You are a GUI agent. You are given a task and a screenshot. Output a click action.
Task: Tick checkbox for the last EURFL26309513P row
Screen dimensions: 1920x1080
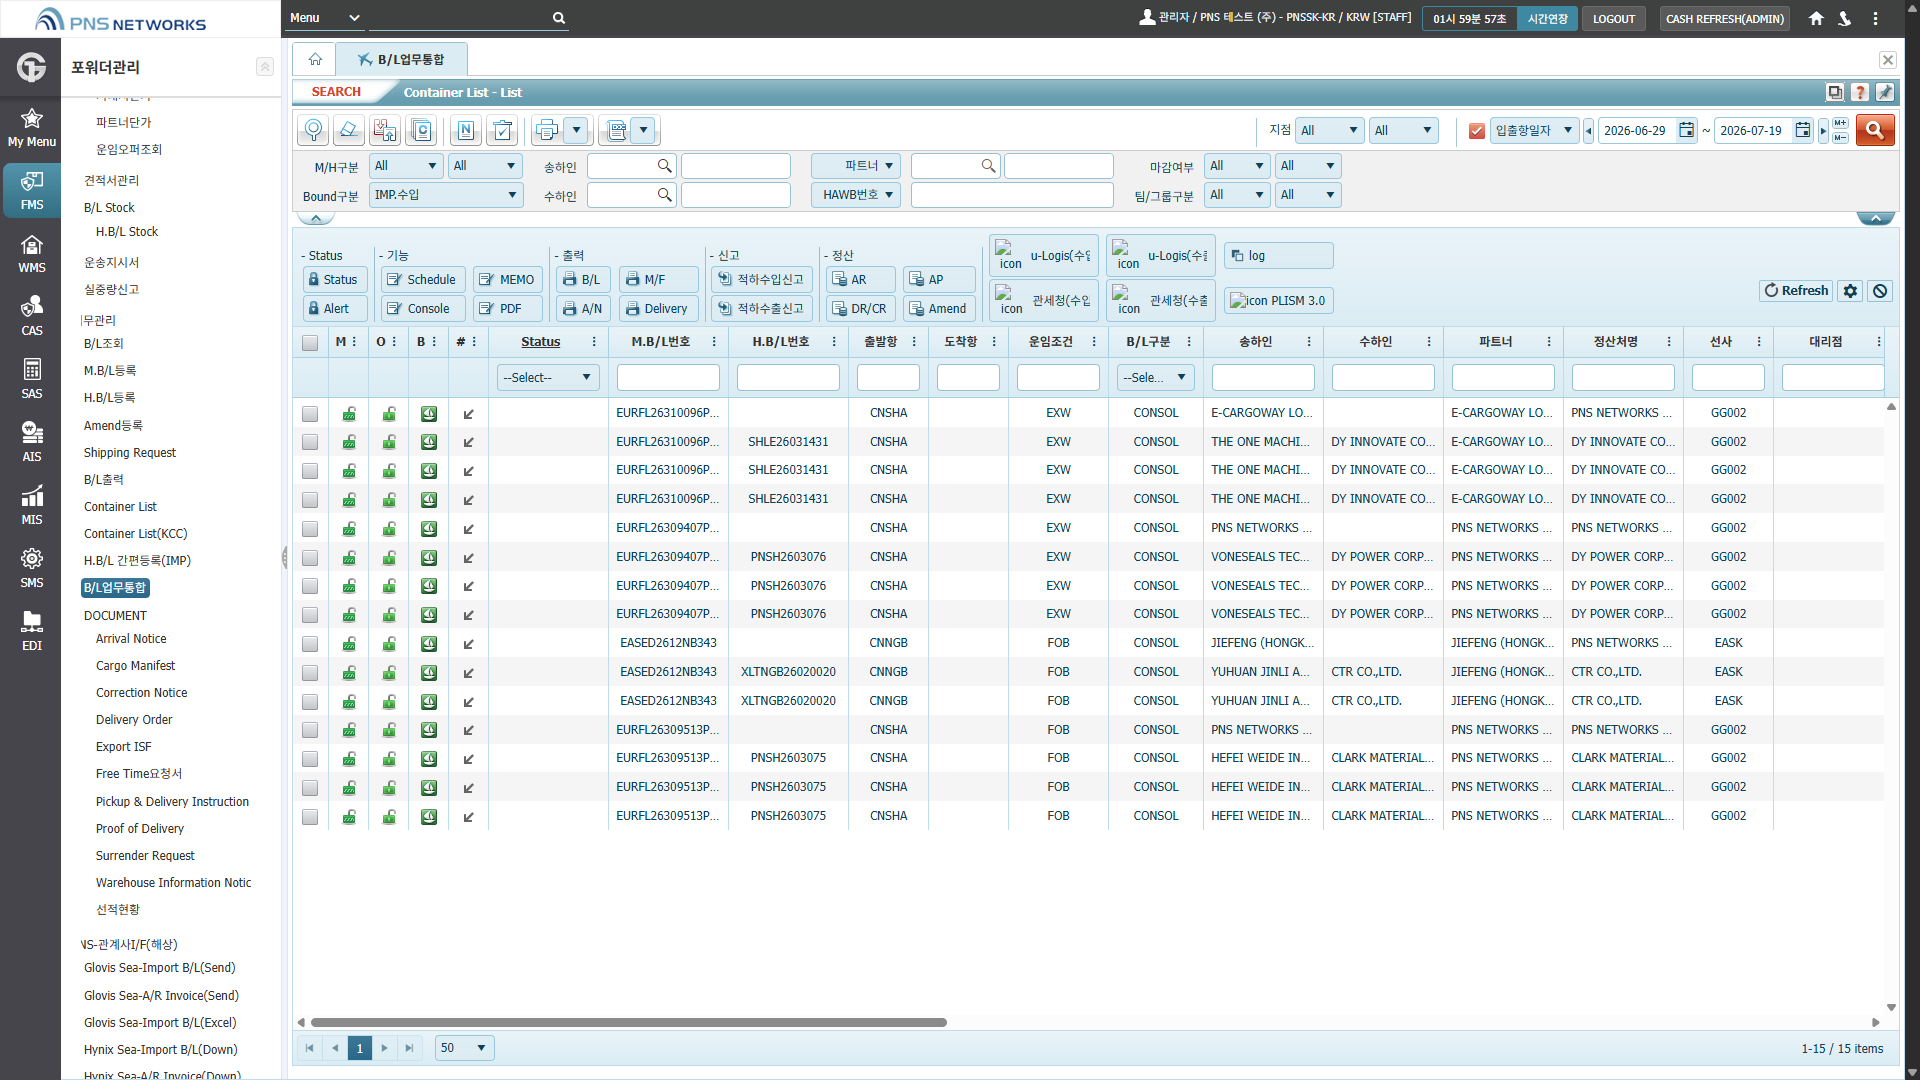tap(310, 816)
